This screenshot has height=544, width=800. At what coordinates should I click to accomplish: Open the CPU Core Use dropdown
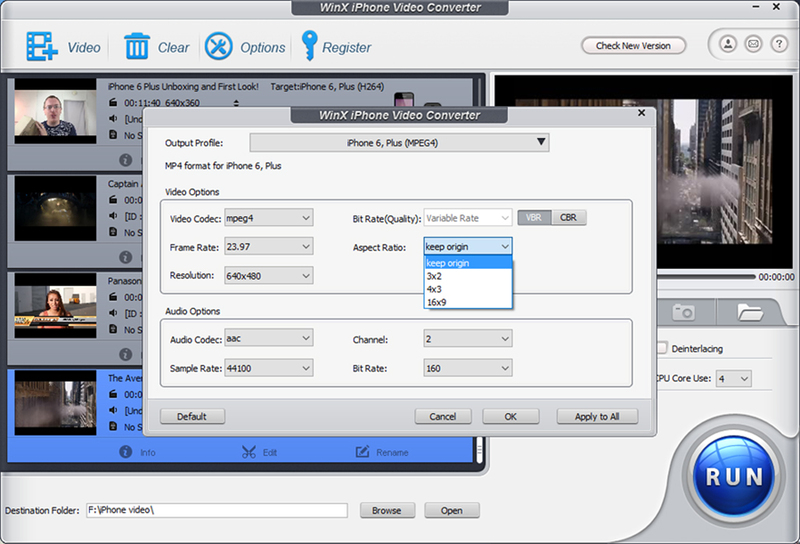(x=733, y=379)
